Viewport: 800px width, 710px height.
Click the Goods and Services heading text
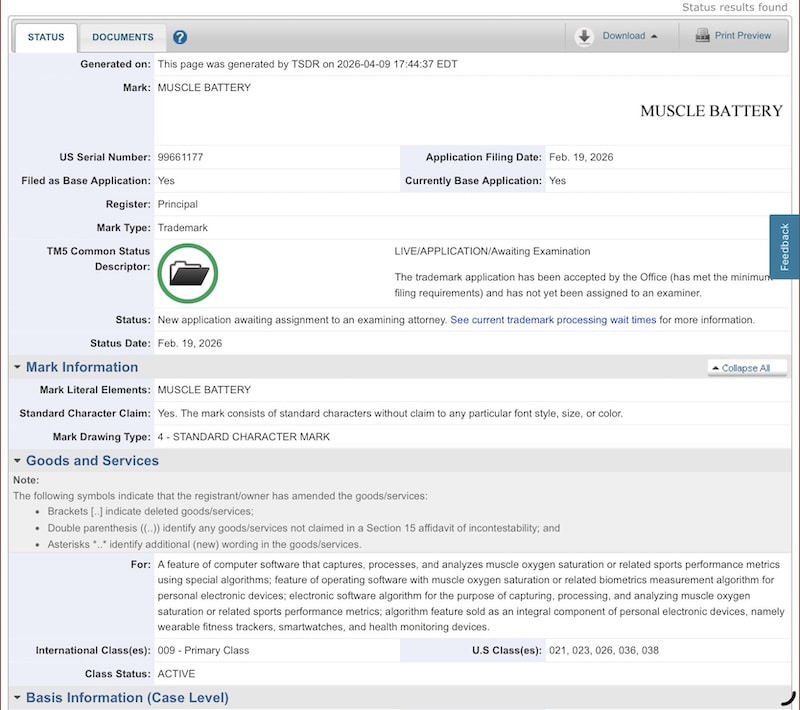(92, 461)
